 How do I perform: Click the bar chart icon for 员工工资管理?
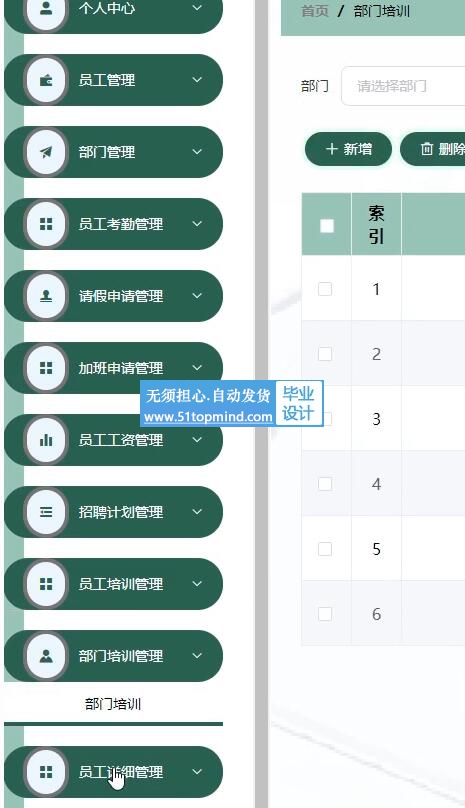click(46, 440)
